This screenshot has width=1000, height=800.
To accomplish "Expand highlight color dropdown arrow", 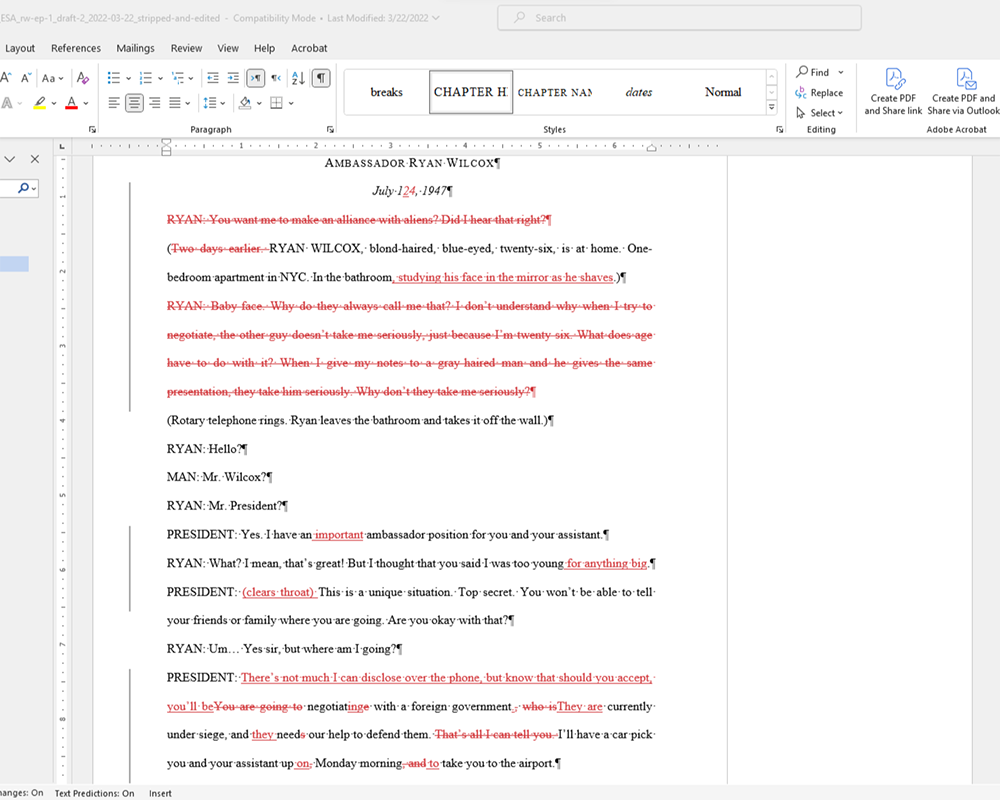I will coord(54,103).
